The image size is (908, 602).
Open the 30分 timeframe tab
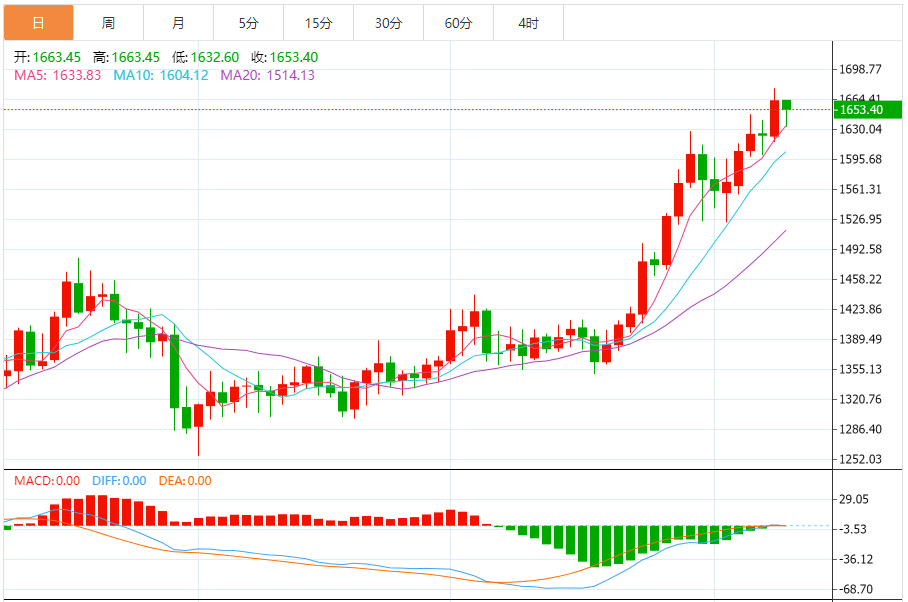pos(389,23)
